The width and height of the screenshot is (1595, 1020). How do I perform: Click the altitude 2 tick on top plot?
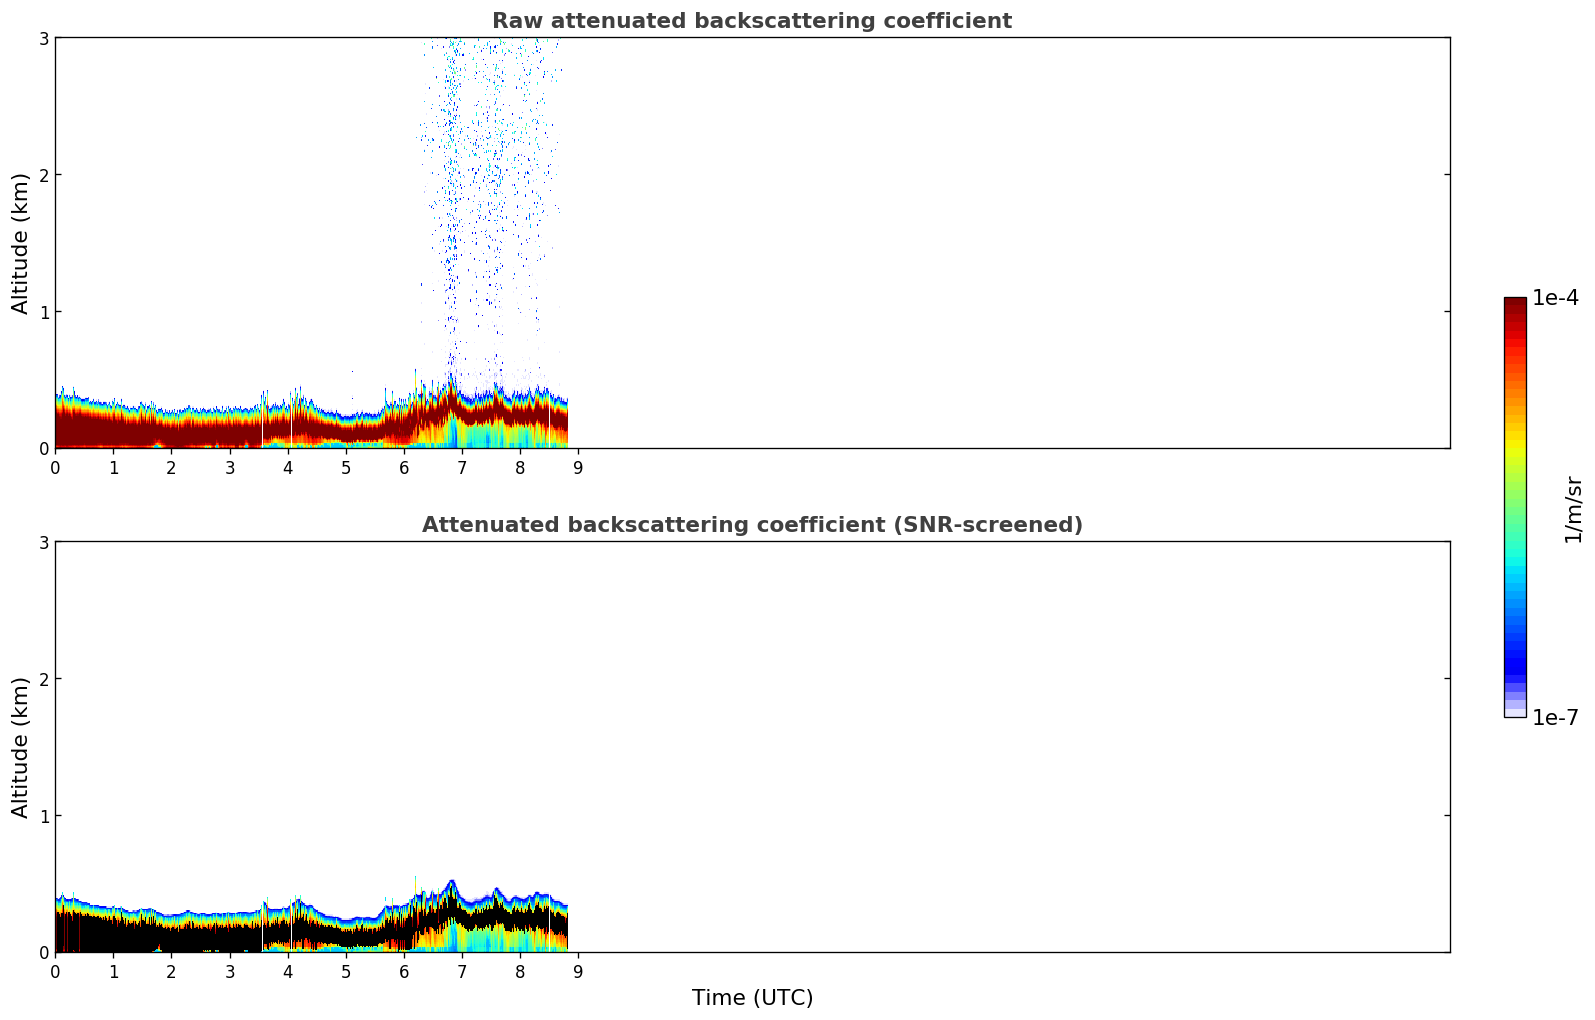pos(43,175)
